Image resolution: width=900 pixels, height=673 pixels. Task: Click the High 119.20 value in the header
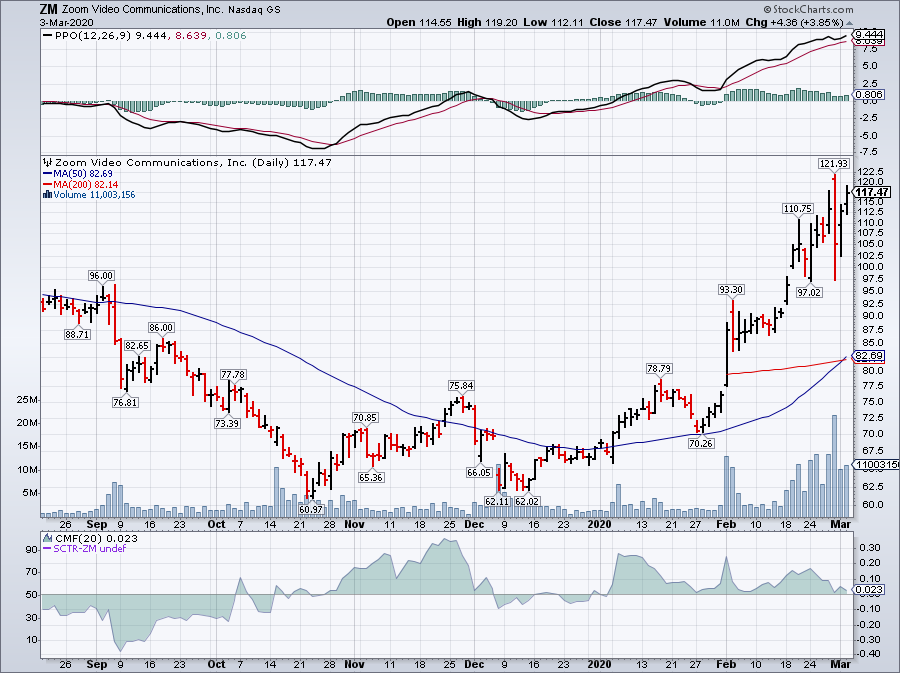[487, 22]
